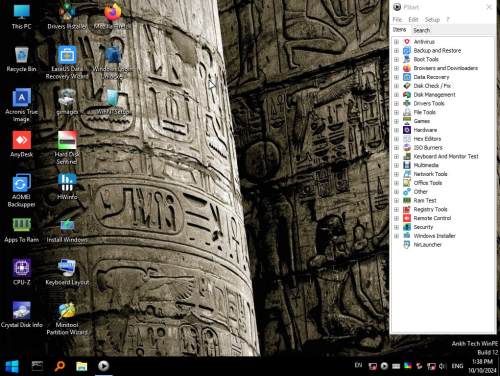Click the taskbar volume speaker icon
The width and height of the screenshot is (500, 376).
click(x=442, y=366)
